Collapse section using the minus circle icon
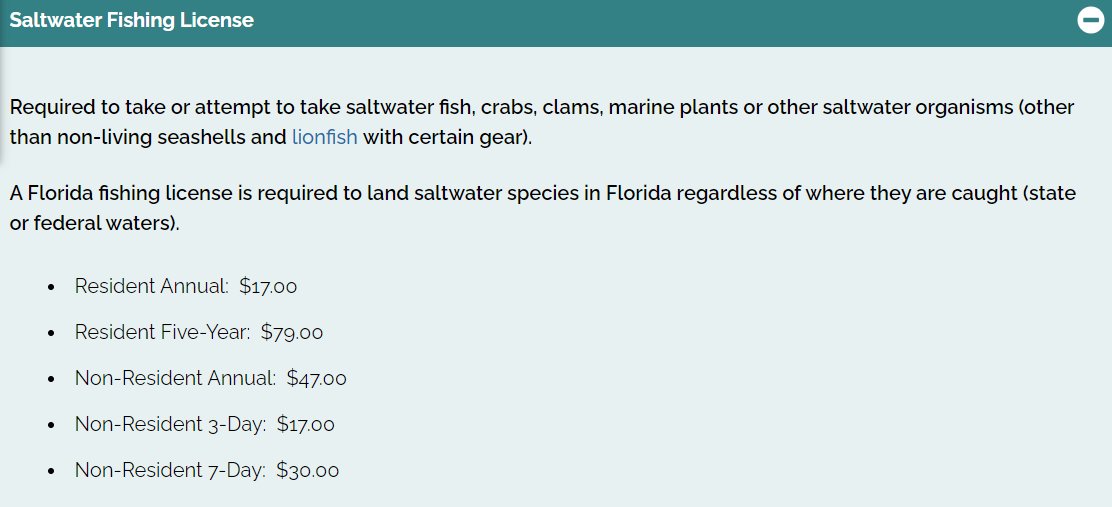The image size is (1112, 507). (1091, 21)
